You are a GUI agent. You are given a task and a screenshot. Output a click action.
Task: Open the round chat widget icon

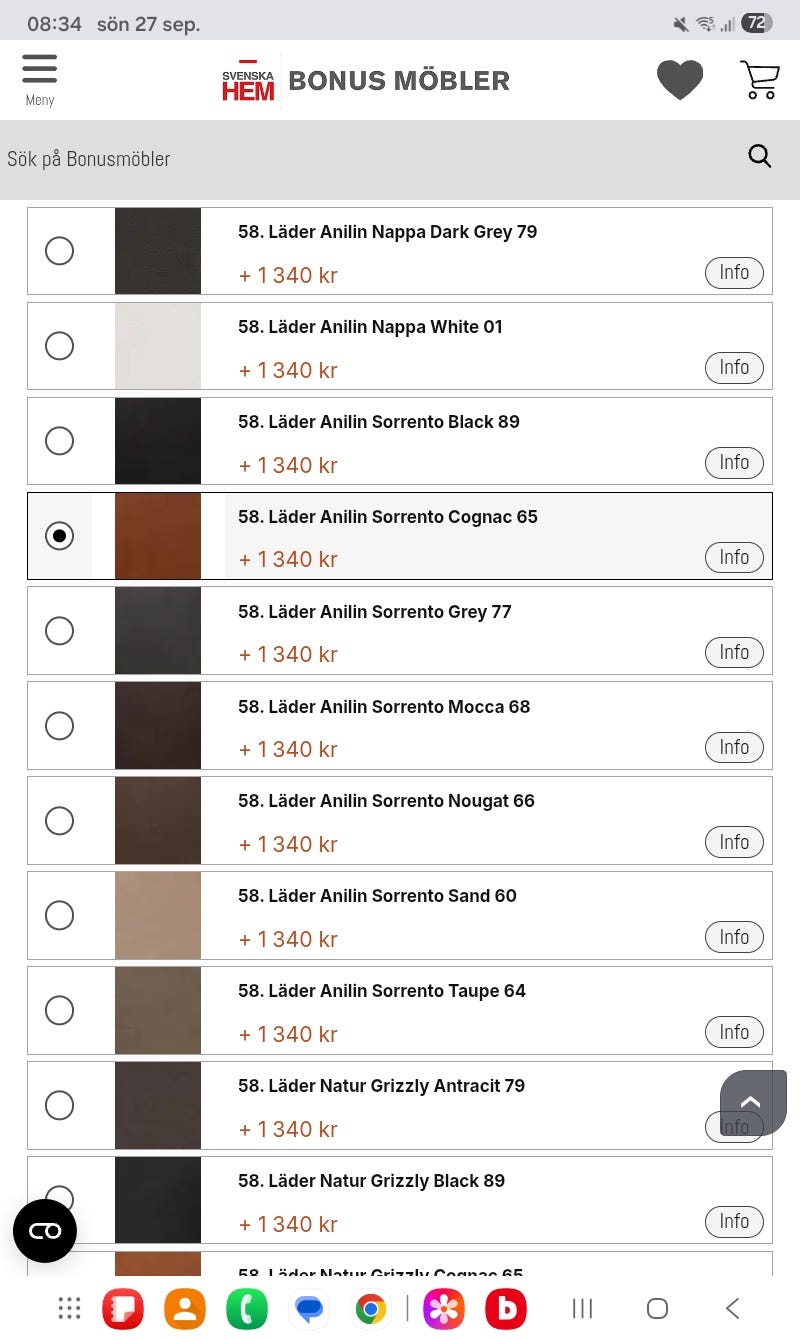point(45,1231)
